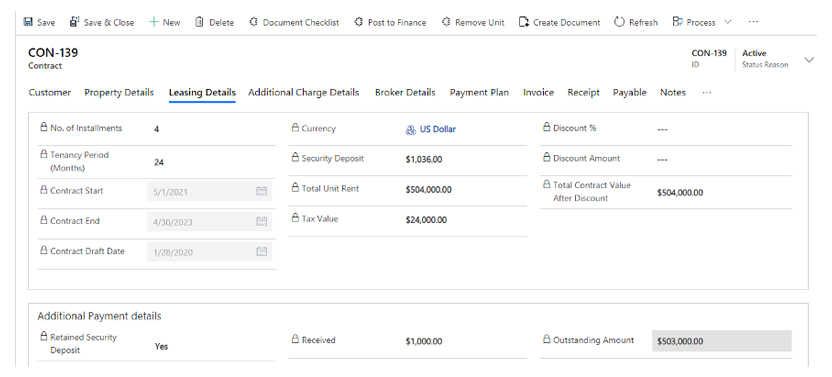Click the Process flow icon
832x377 pixels.
(x=677, y=22)
